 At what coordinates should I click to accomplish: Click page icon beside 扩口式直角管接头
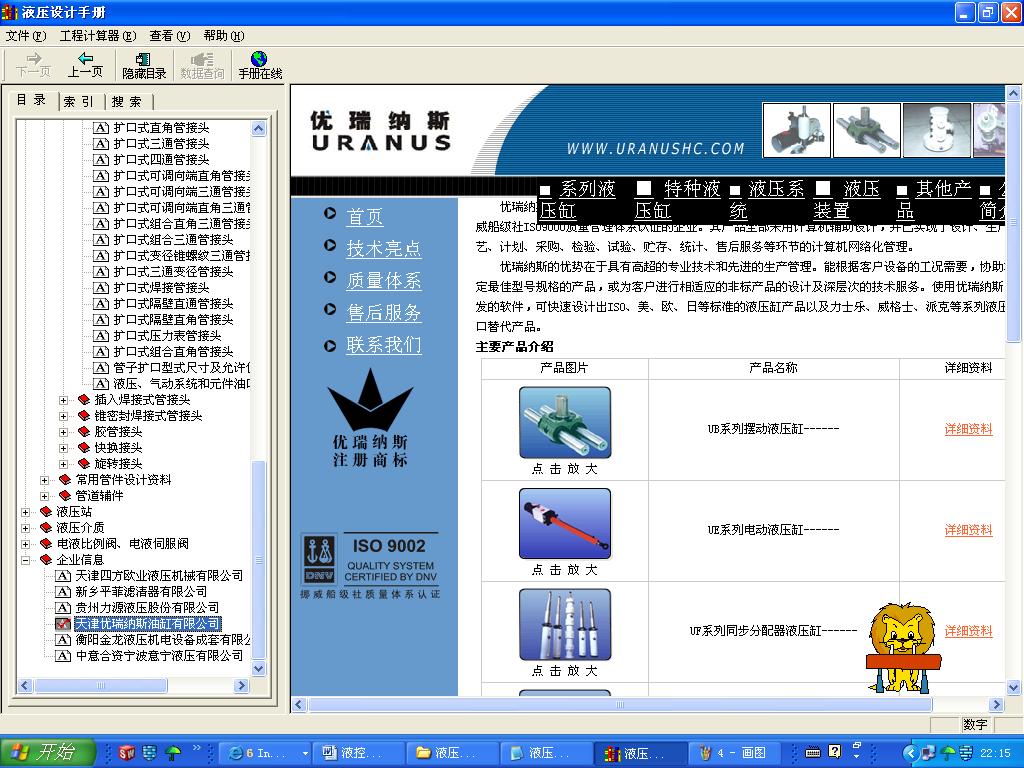[101, 128]
